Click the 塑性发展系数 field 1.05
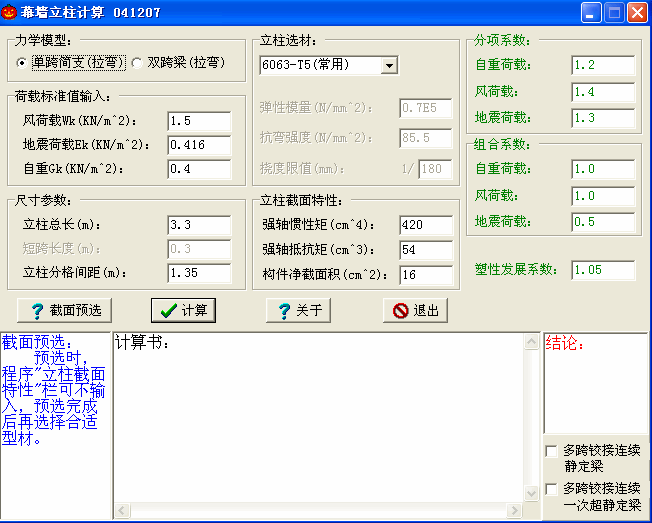652x523 pixels. (x=603, y=270)
